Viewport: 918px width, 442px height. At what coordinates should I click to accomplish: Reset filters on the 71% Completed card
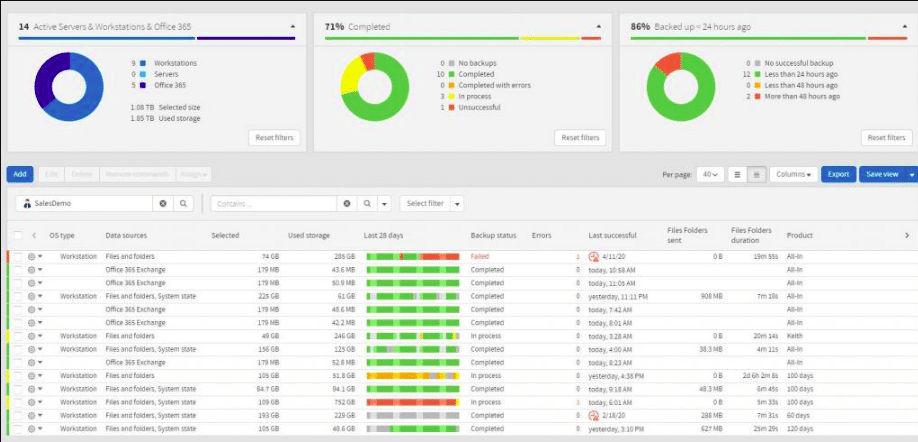click(x=580, y=138)
